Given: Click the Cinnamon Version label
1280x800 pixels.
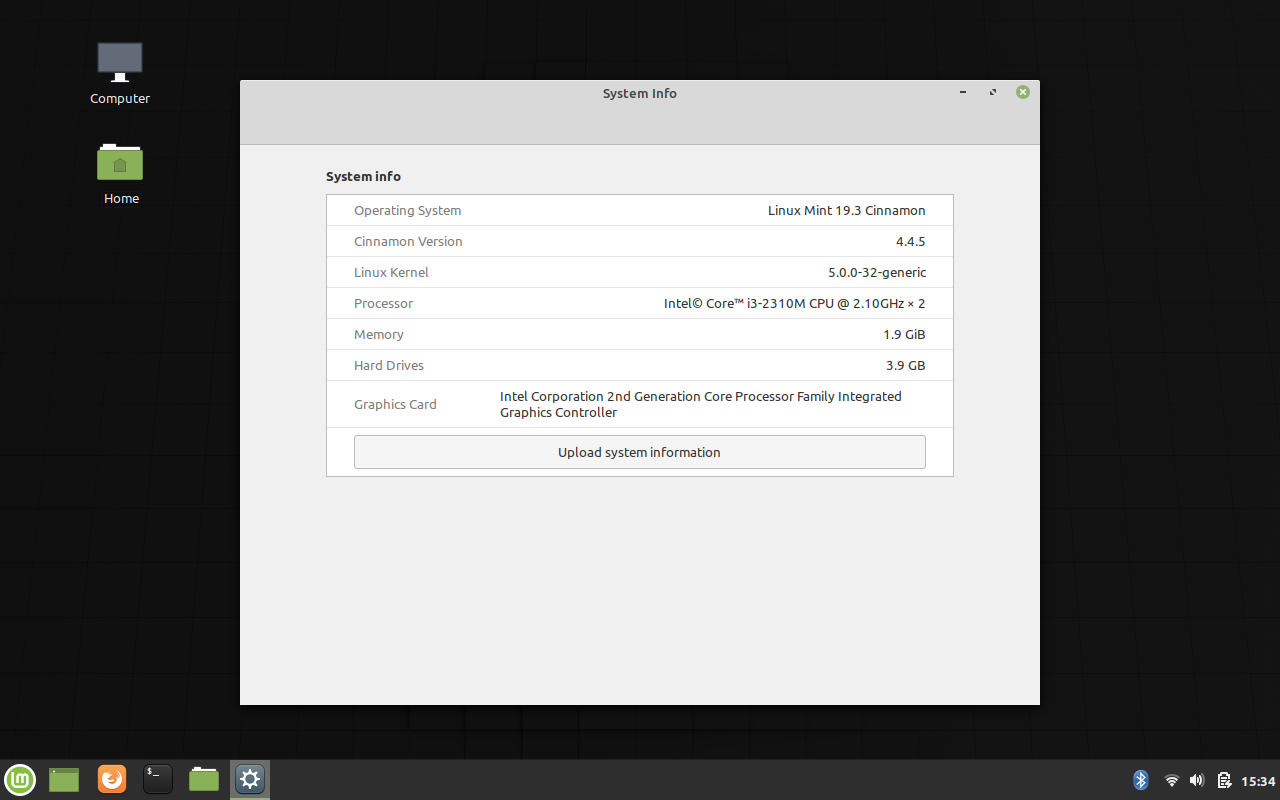Looking at the screenshot, I should pyautogui.click(x=408, y=241).
